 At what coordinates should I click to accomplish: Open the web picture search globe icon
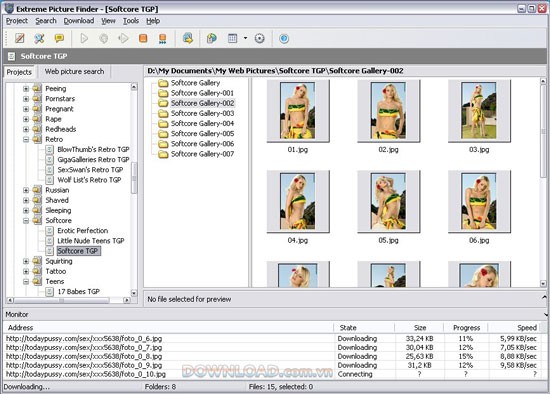click(x=212, y=38)
